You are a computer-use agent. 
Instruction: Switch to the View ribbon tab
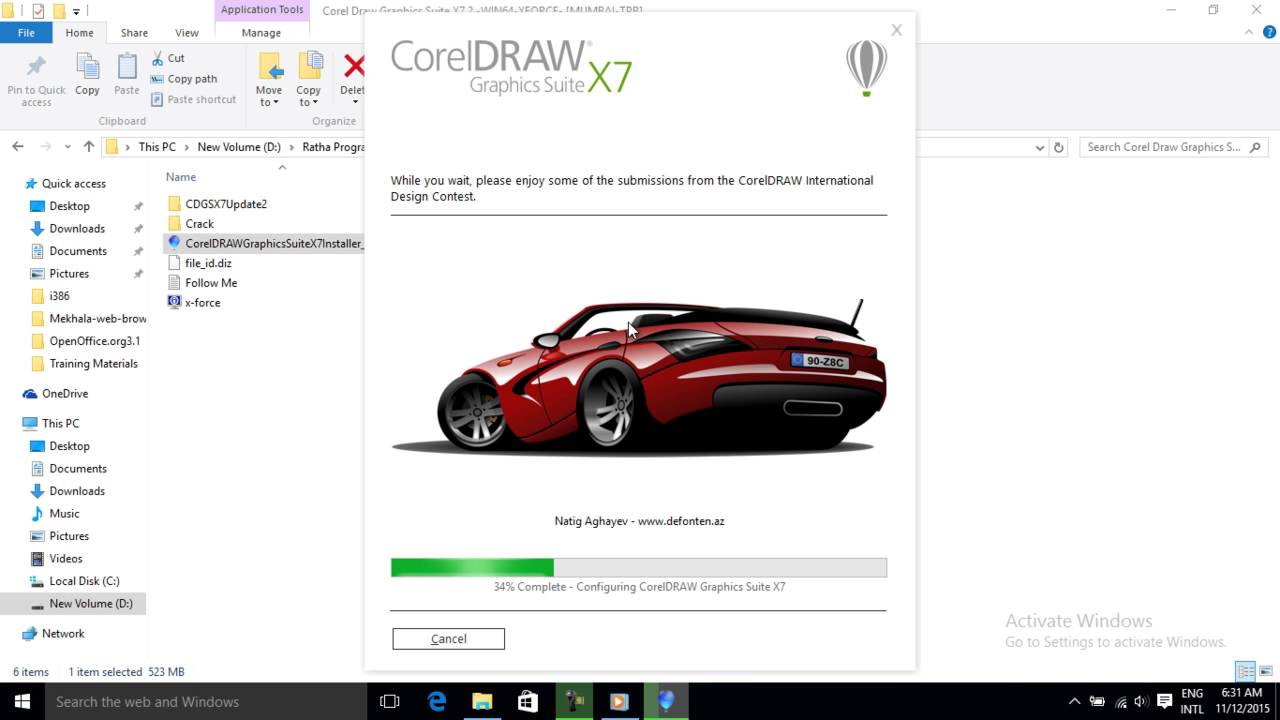click(187, 33)
